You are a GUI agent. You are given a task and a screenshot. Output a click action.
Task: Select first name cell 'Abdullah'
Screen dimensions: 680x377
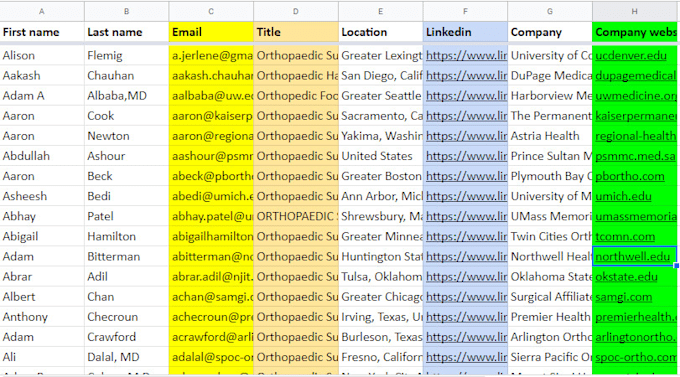coord(42,156)
